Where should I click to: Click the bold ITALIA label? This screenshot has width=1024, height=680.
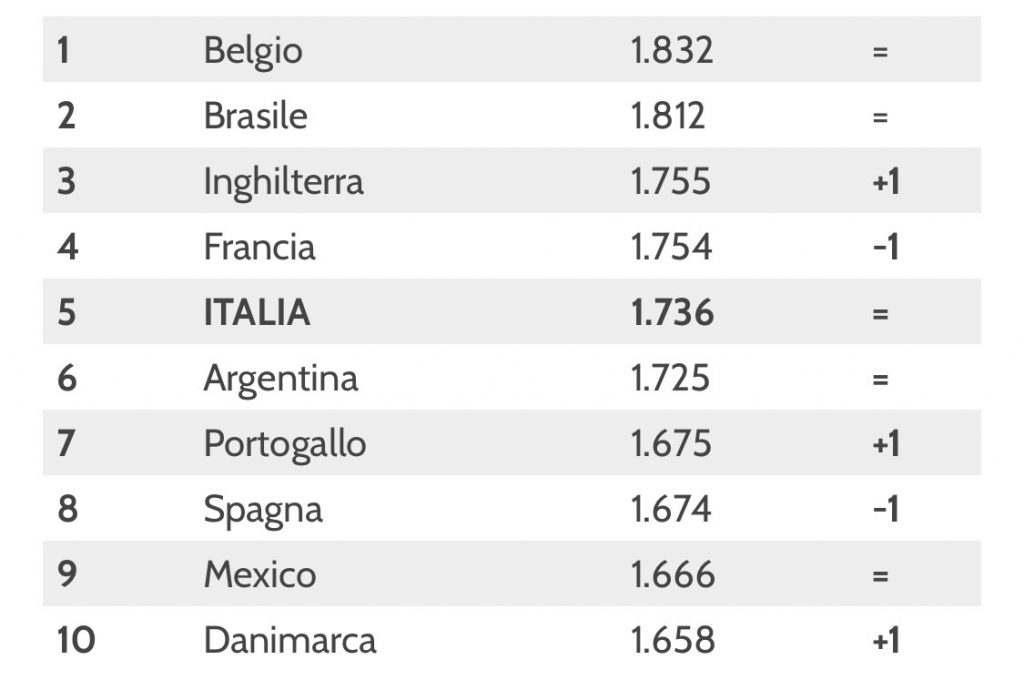pyautogui.click(x=257, y=312)
